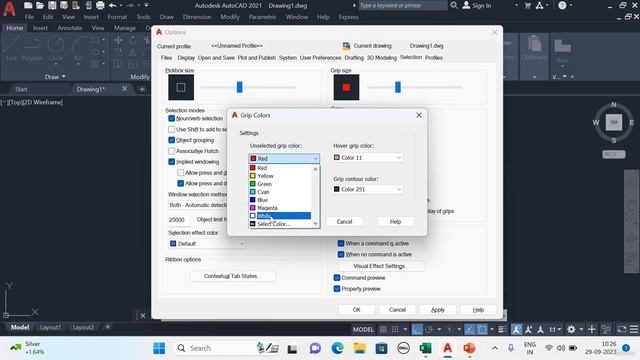640x360 pixels.
Task: Click the Open folder icon in quick access toolbar
Action: pos(40,6)
